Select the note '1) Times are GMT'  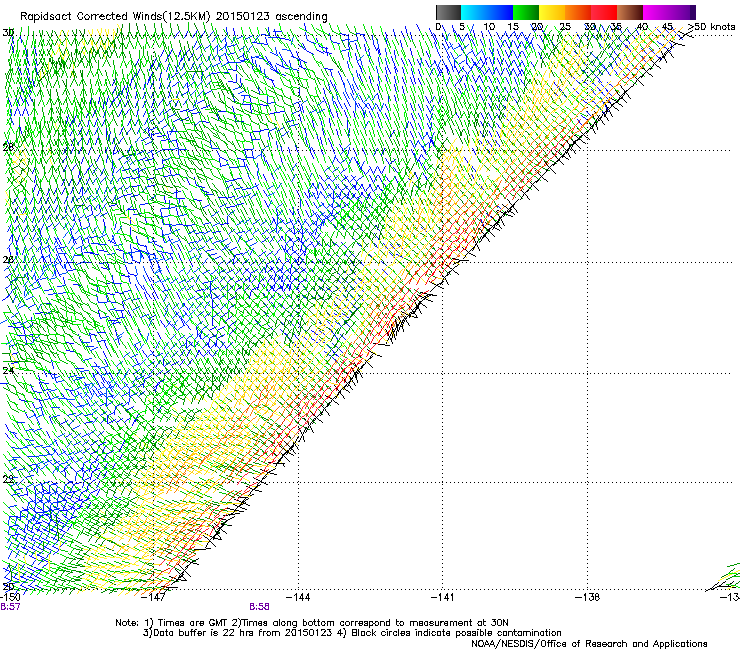click(x=186, y=623)
